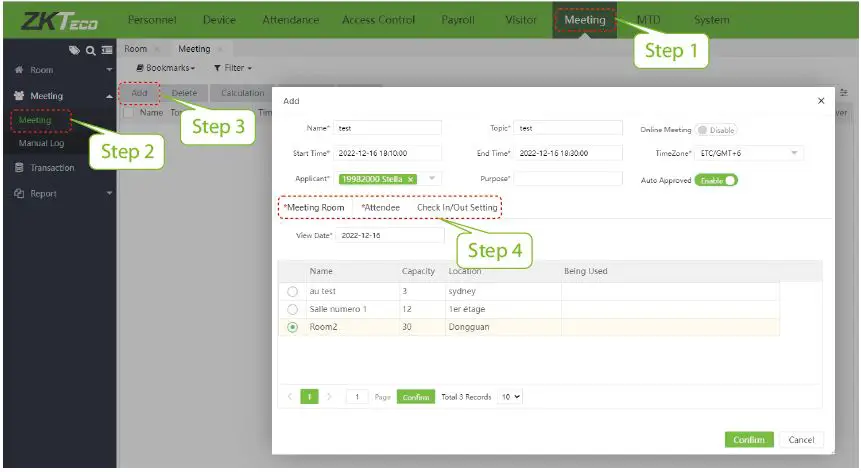Select the Room2 radio button
Image resolution: width=861 pixels, height=472 pixels.
pos(293,327)
